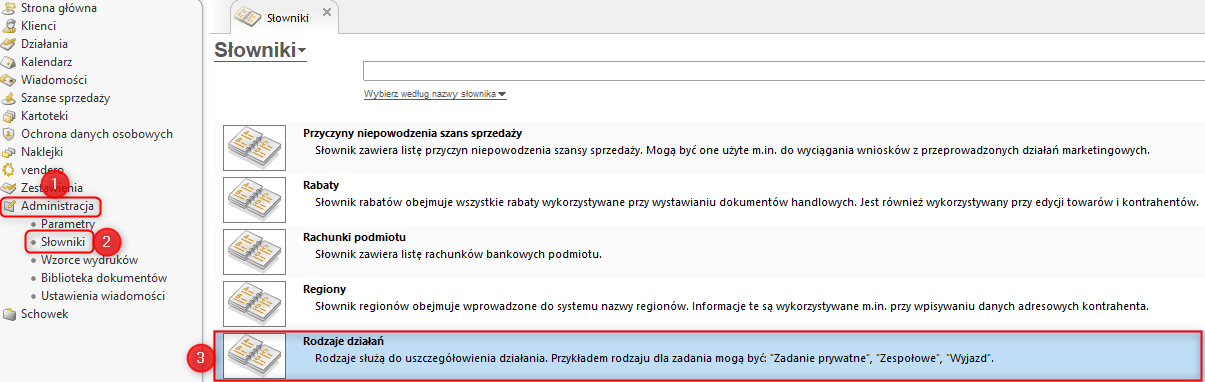Click description starting 'Słownik zawiera listę przyczyn niepowodzenia'
The image size is (1205, 382).
(x=732, y=150)
